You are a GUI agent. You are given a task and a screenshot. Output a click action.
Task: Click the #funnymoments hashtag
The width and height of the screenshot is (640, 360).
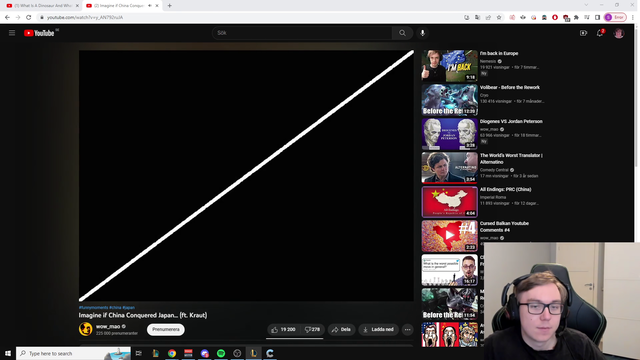click(93, 308)
